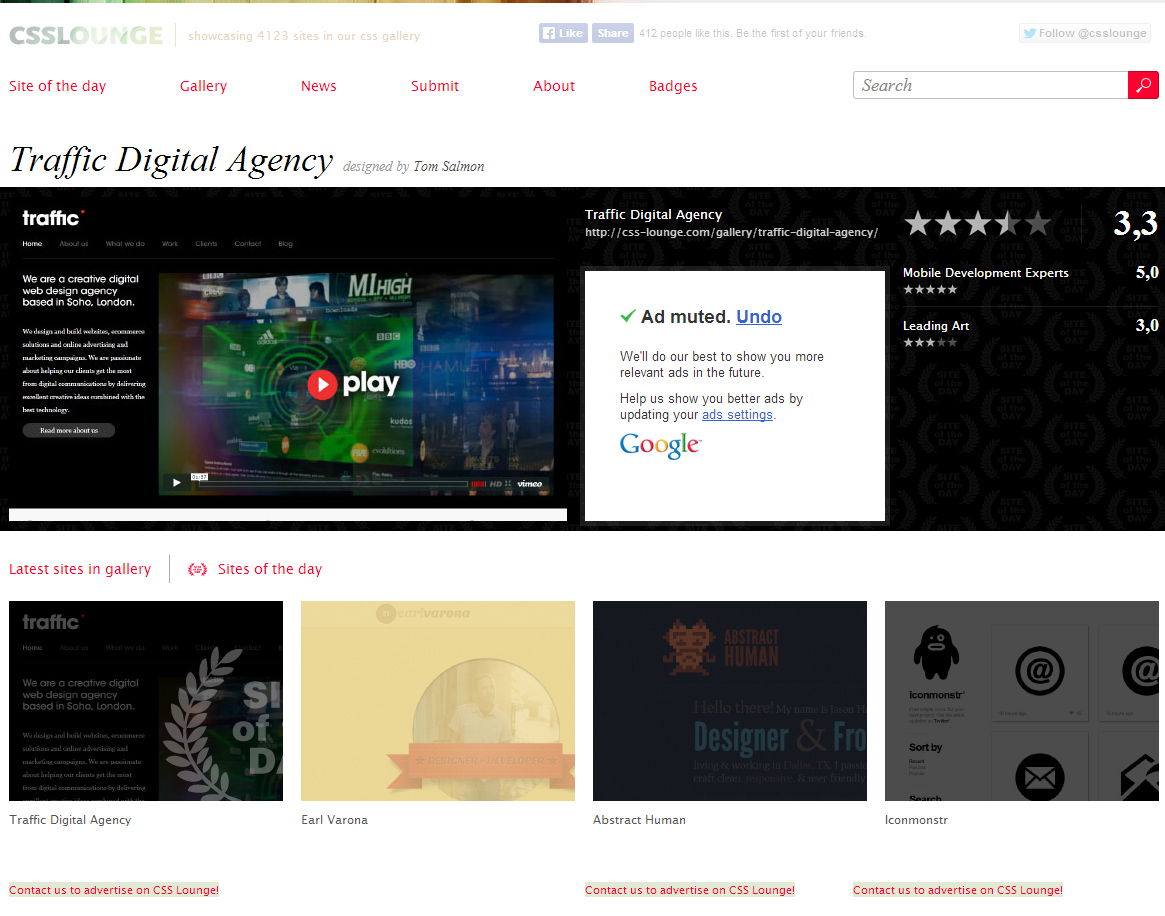Click the leftmost Contact us to advertise link
Screen dimensions: 1165x916
click(114, 890)
